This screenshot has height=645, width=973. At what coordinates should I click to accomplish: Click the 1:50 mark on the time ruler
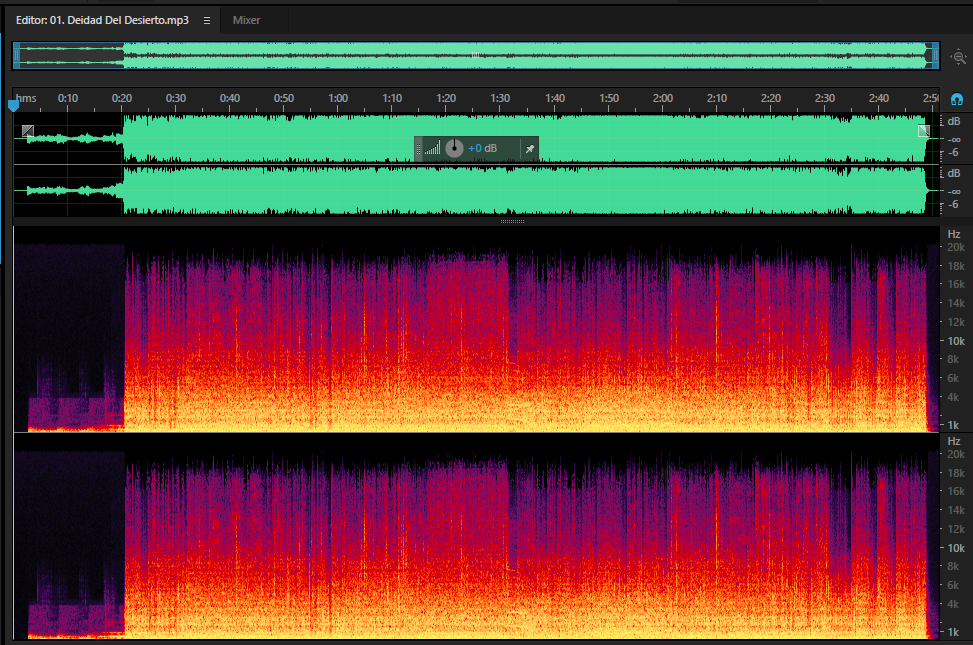pos(609,98)
